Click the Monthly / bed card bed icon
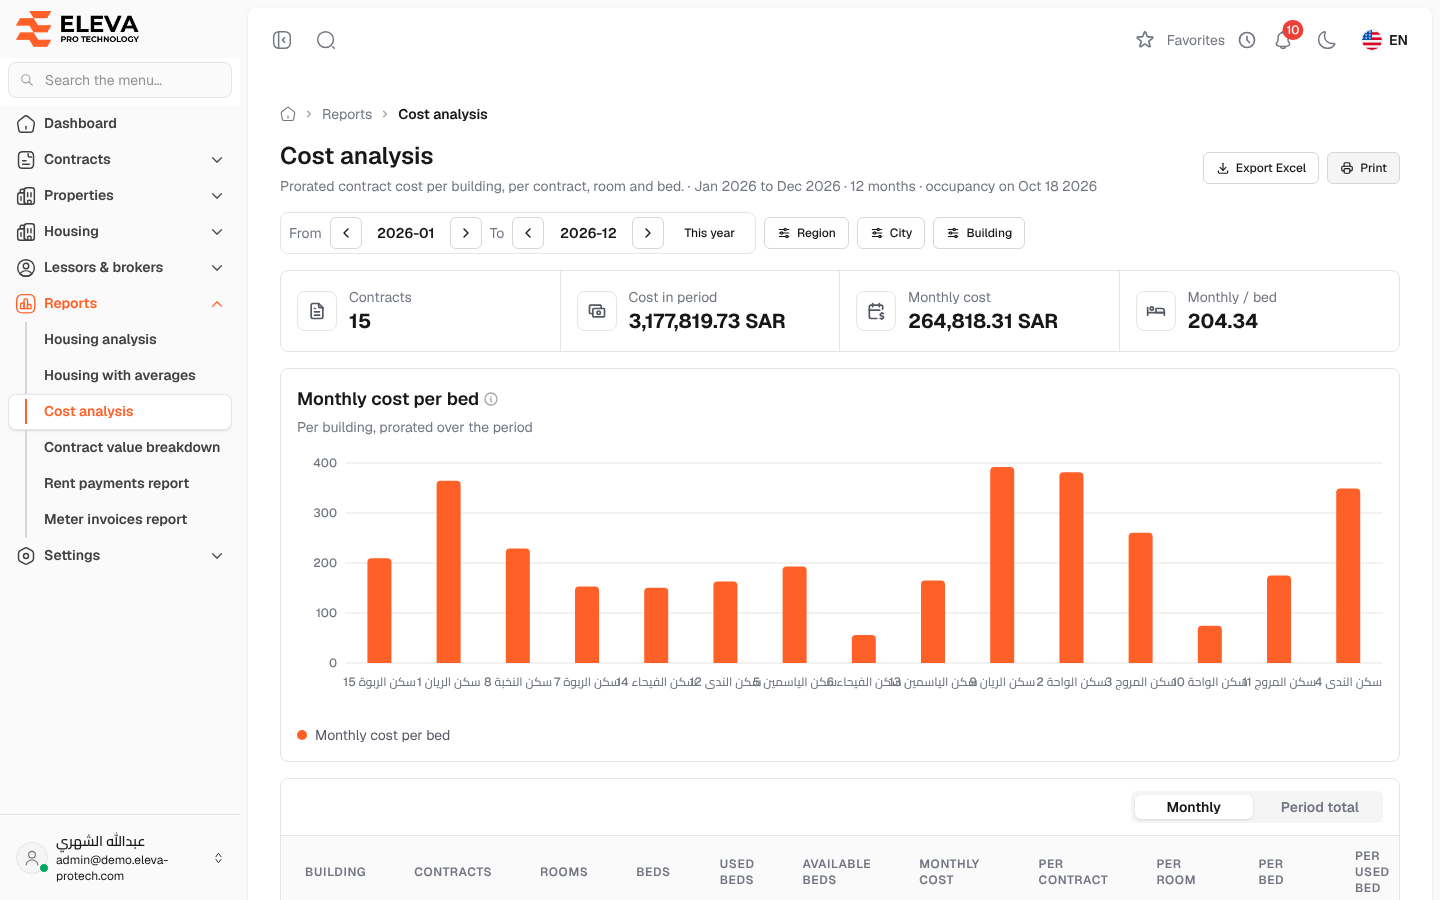The image size is (1440, 900). [x=1156, y=311]
